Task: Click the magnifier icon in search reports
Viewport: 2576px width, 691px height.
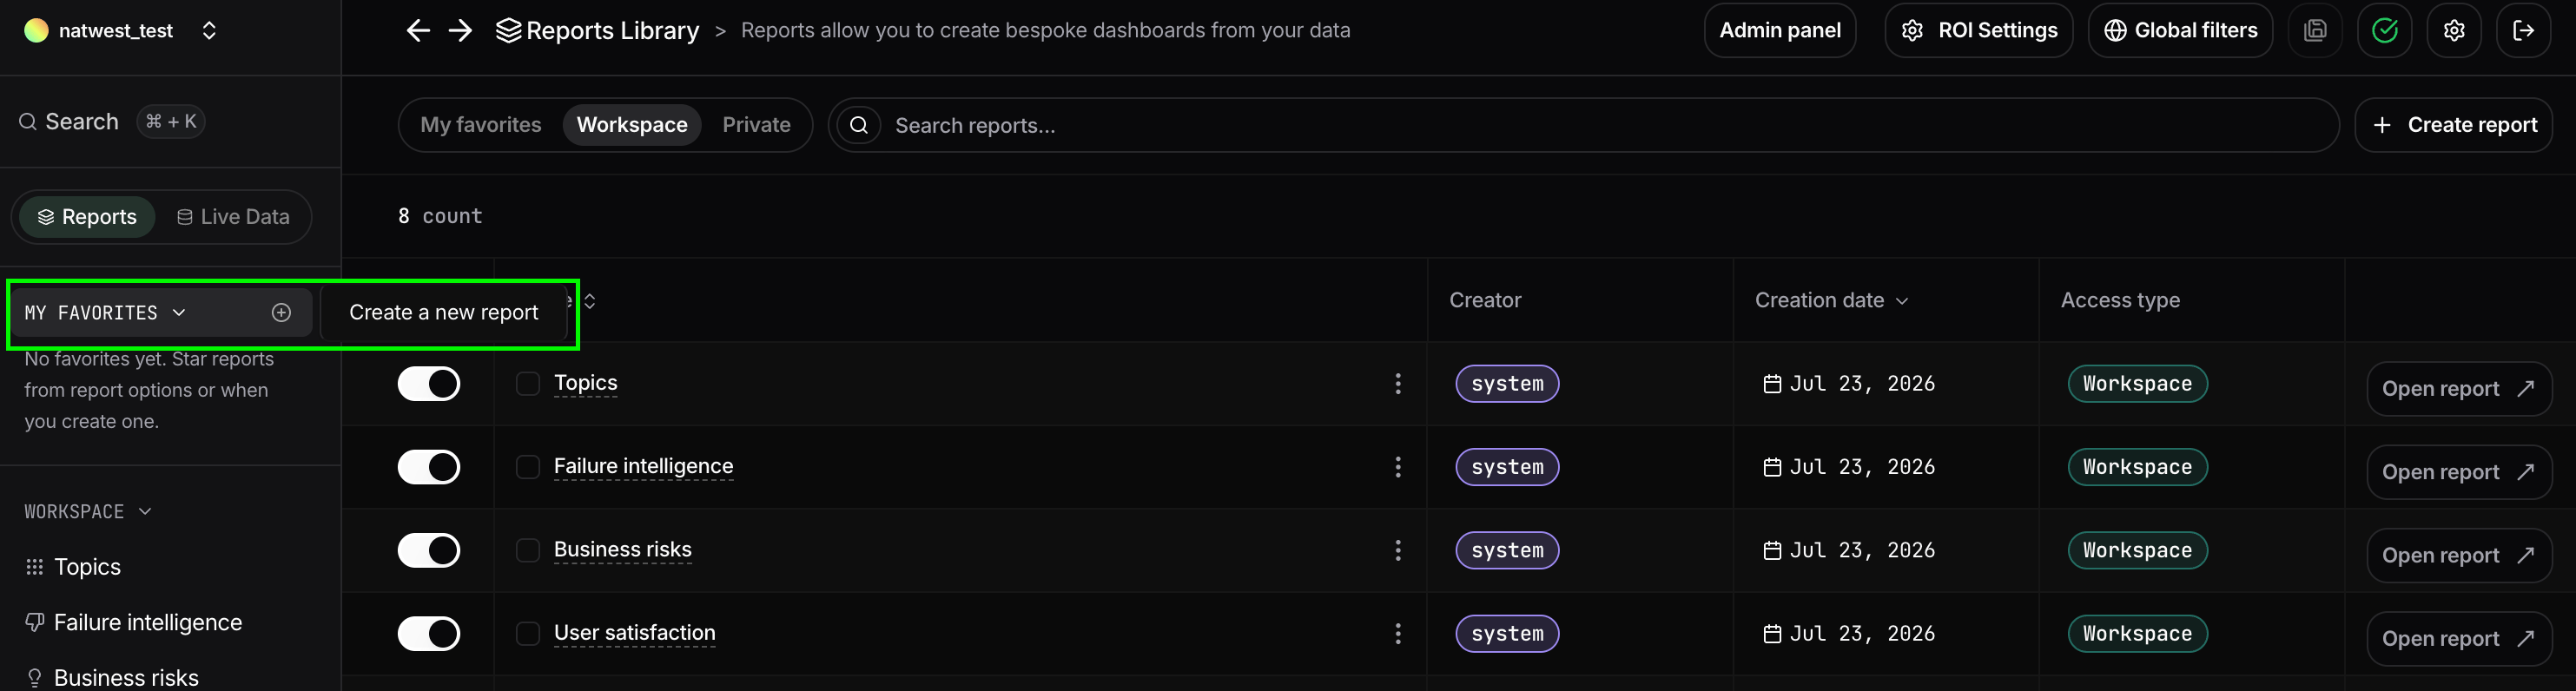Action: pos(859,125)
